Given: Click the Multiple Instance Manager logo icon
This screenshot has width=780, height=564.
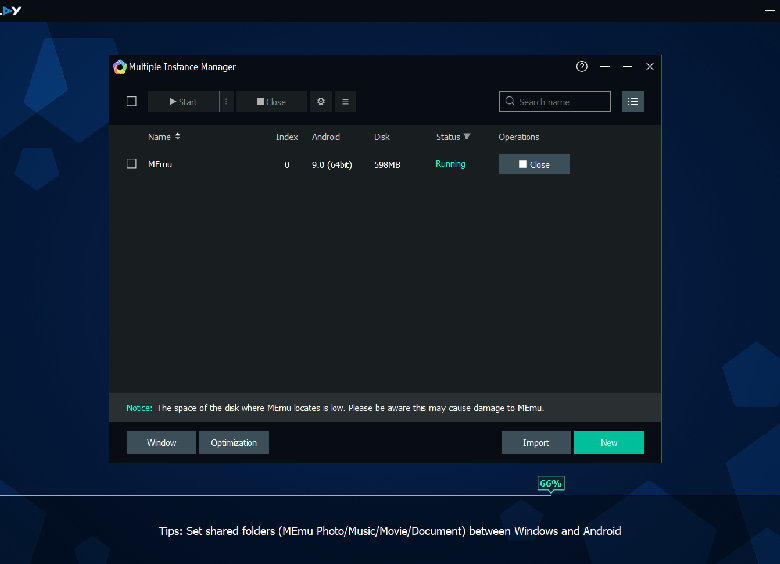Looking at the screenshot, I should [119, 67].
